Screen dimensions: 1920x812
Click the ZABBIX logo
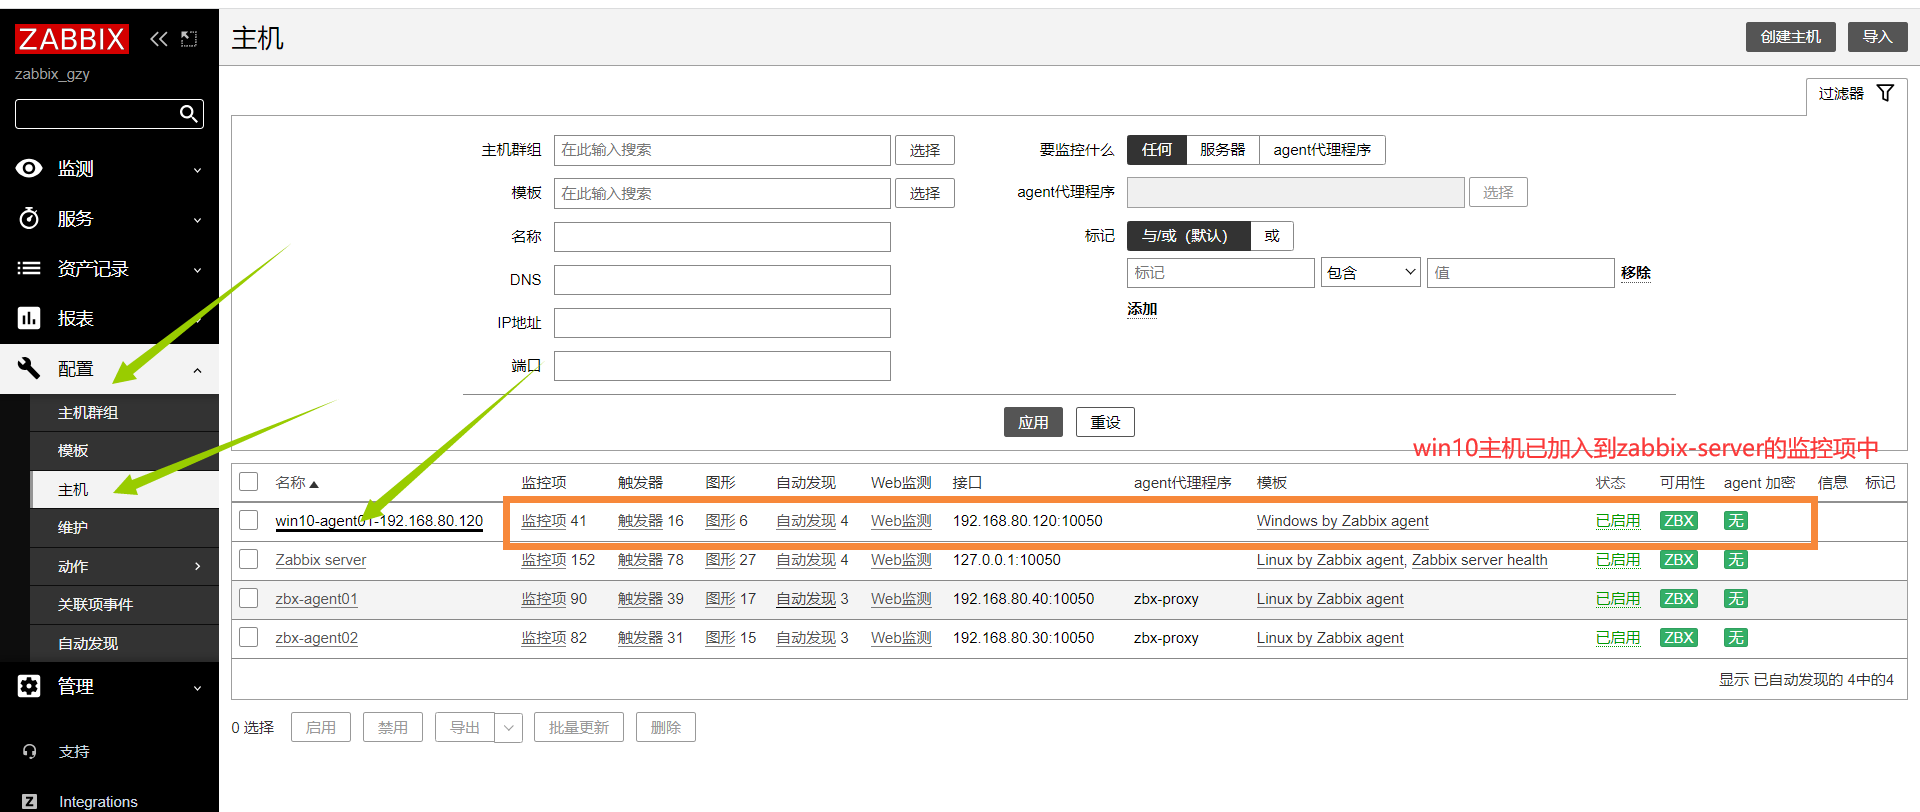point(71,39)
